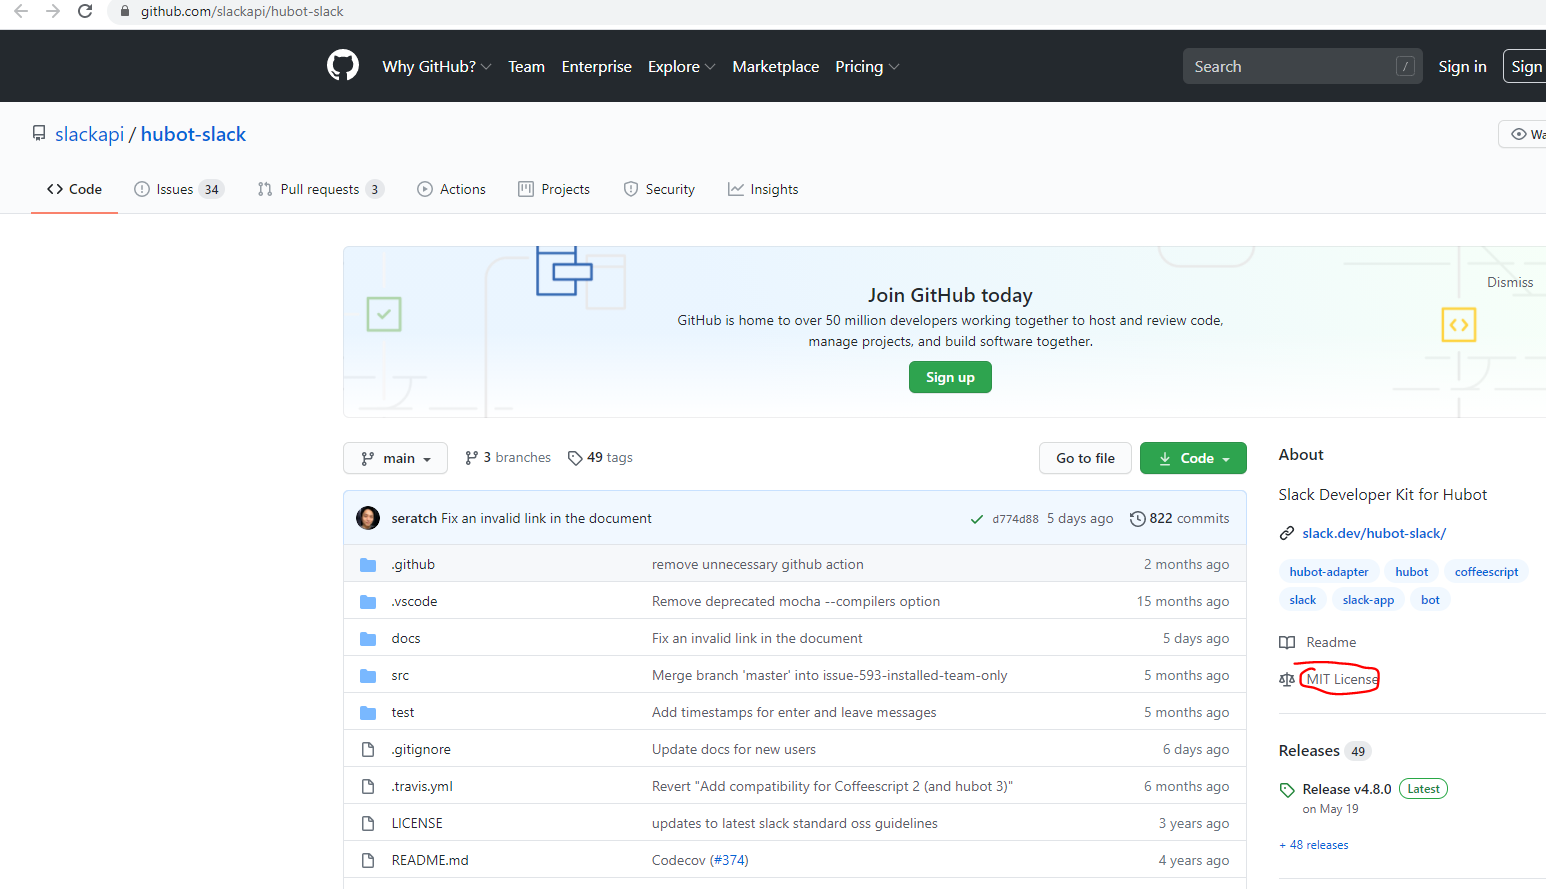Dismiss the Join GitHub banner

click(1509, 282)
